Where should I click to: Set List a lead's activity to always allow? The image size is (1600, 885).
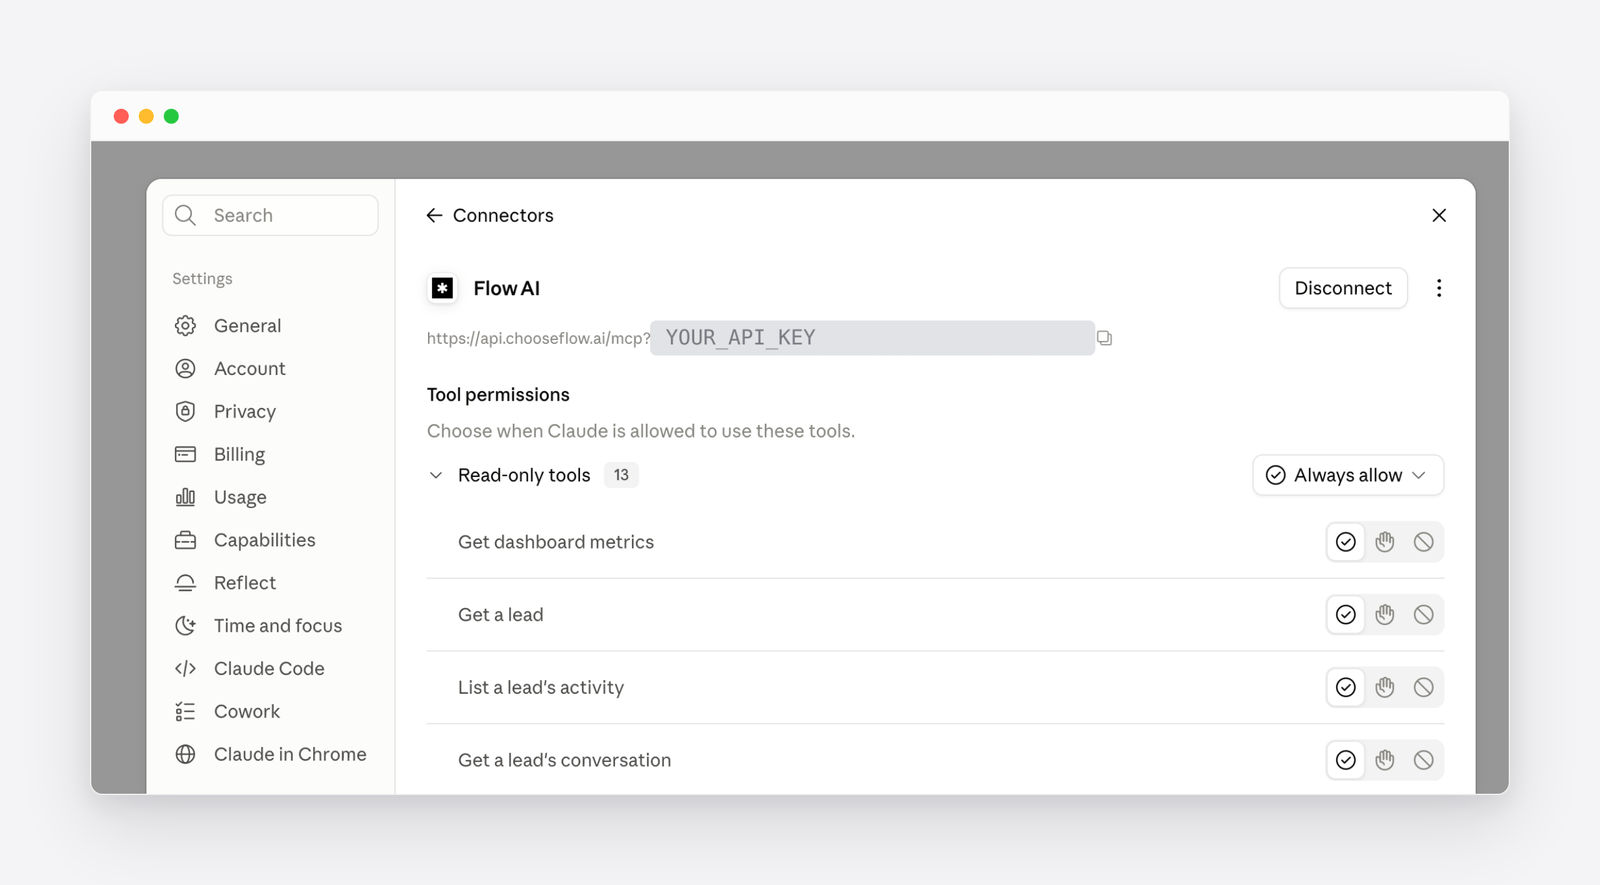tap(1346, 687)
